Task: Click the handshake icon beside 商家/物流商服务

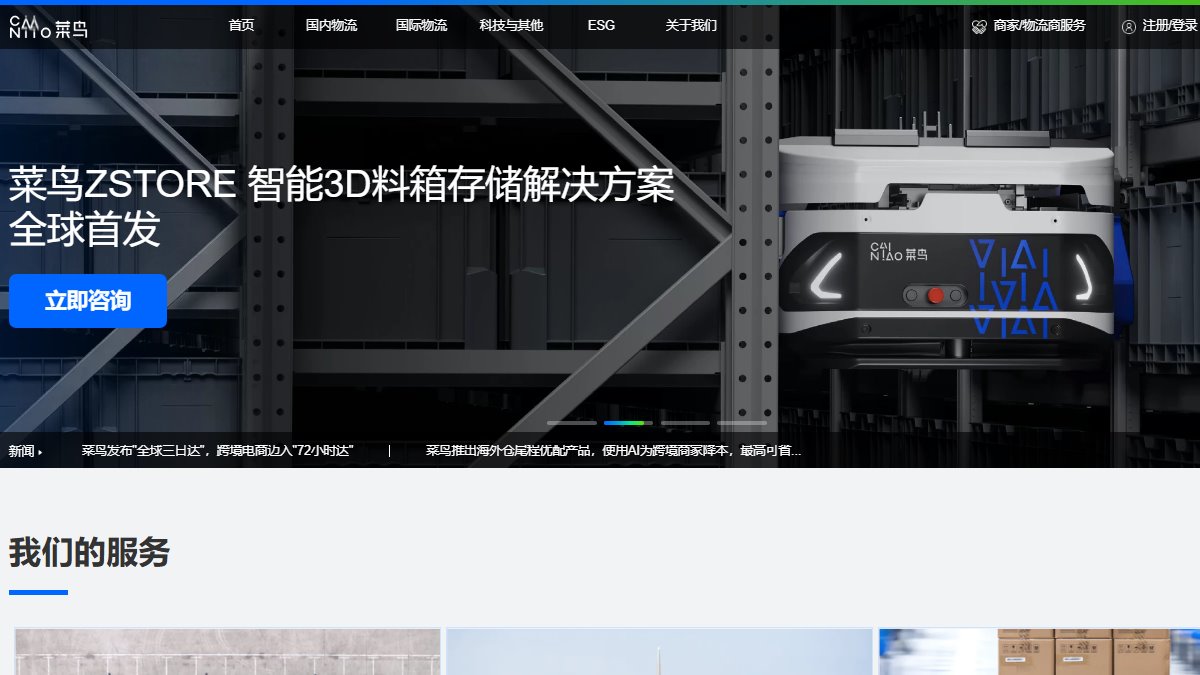Action: pos(979,27)
